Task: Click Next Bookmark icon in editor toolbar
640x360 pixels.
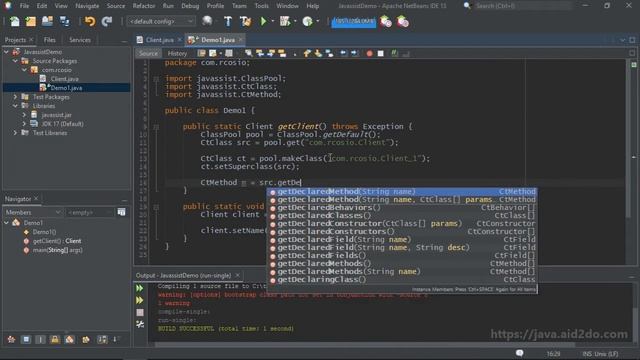Action: 318,53
